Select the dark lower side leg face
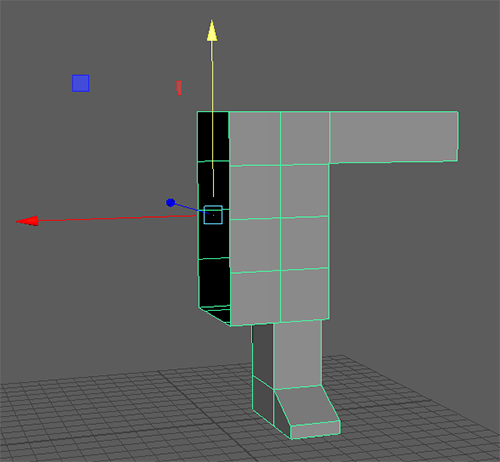Image resolution: width=500 pixels, height=462 pixels. pos(263,400)
